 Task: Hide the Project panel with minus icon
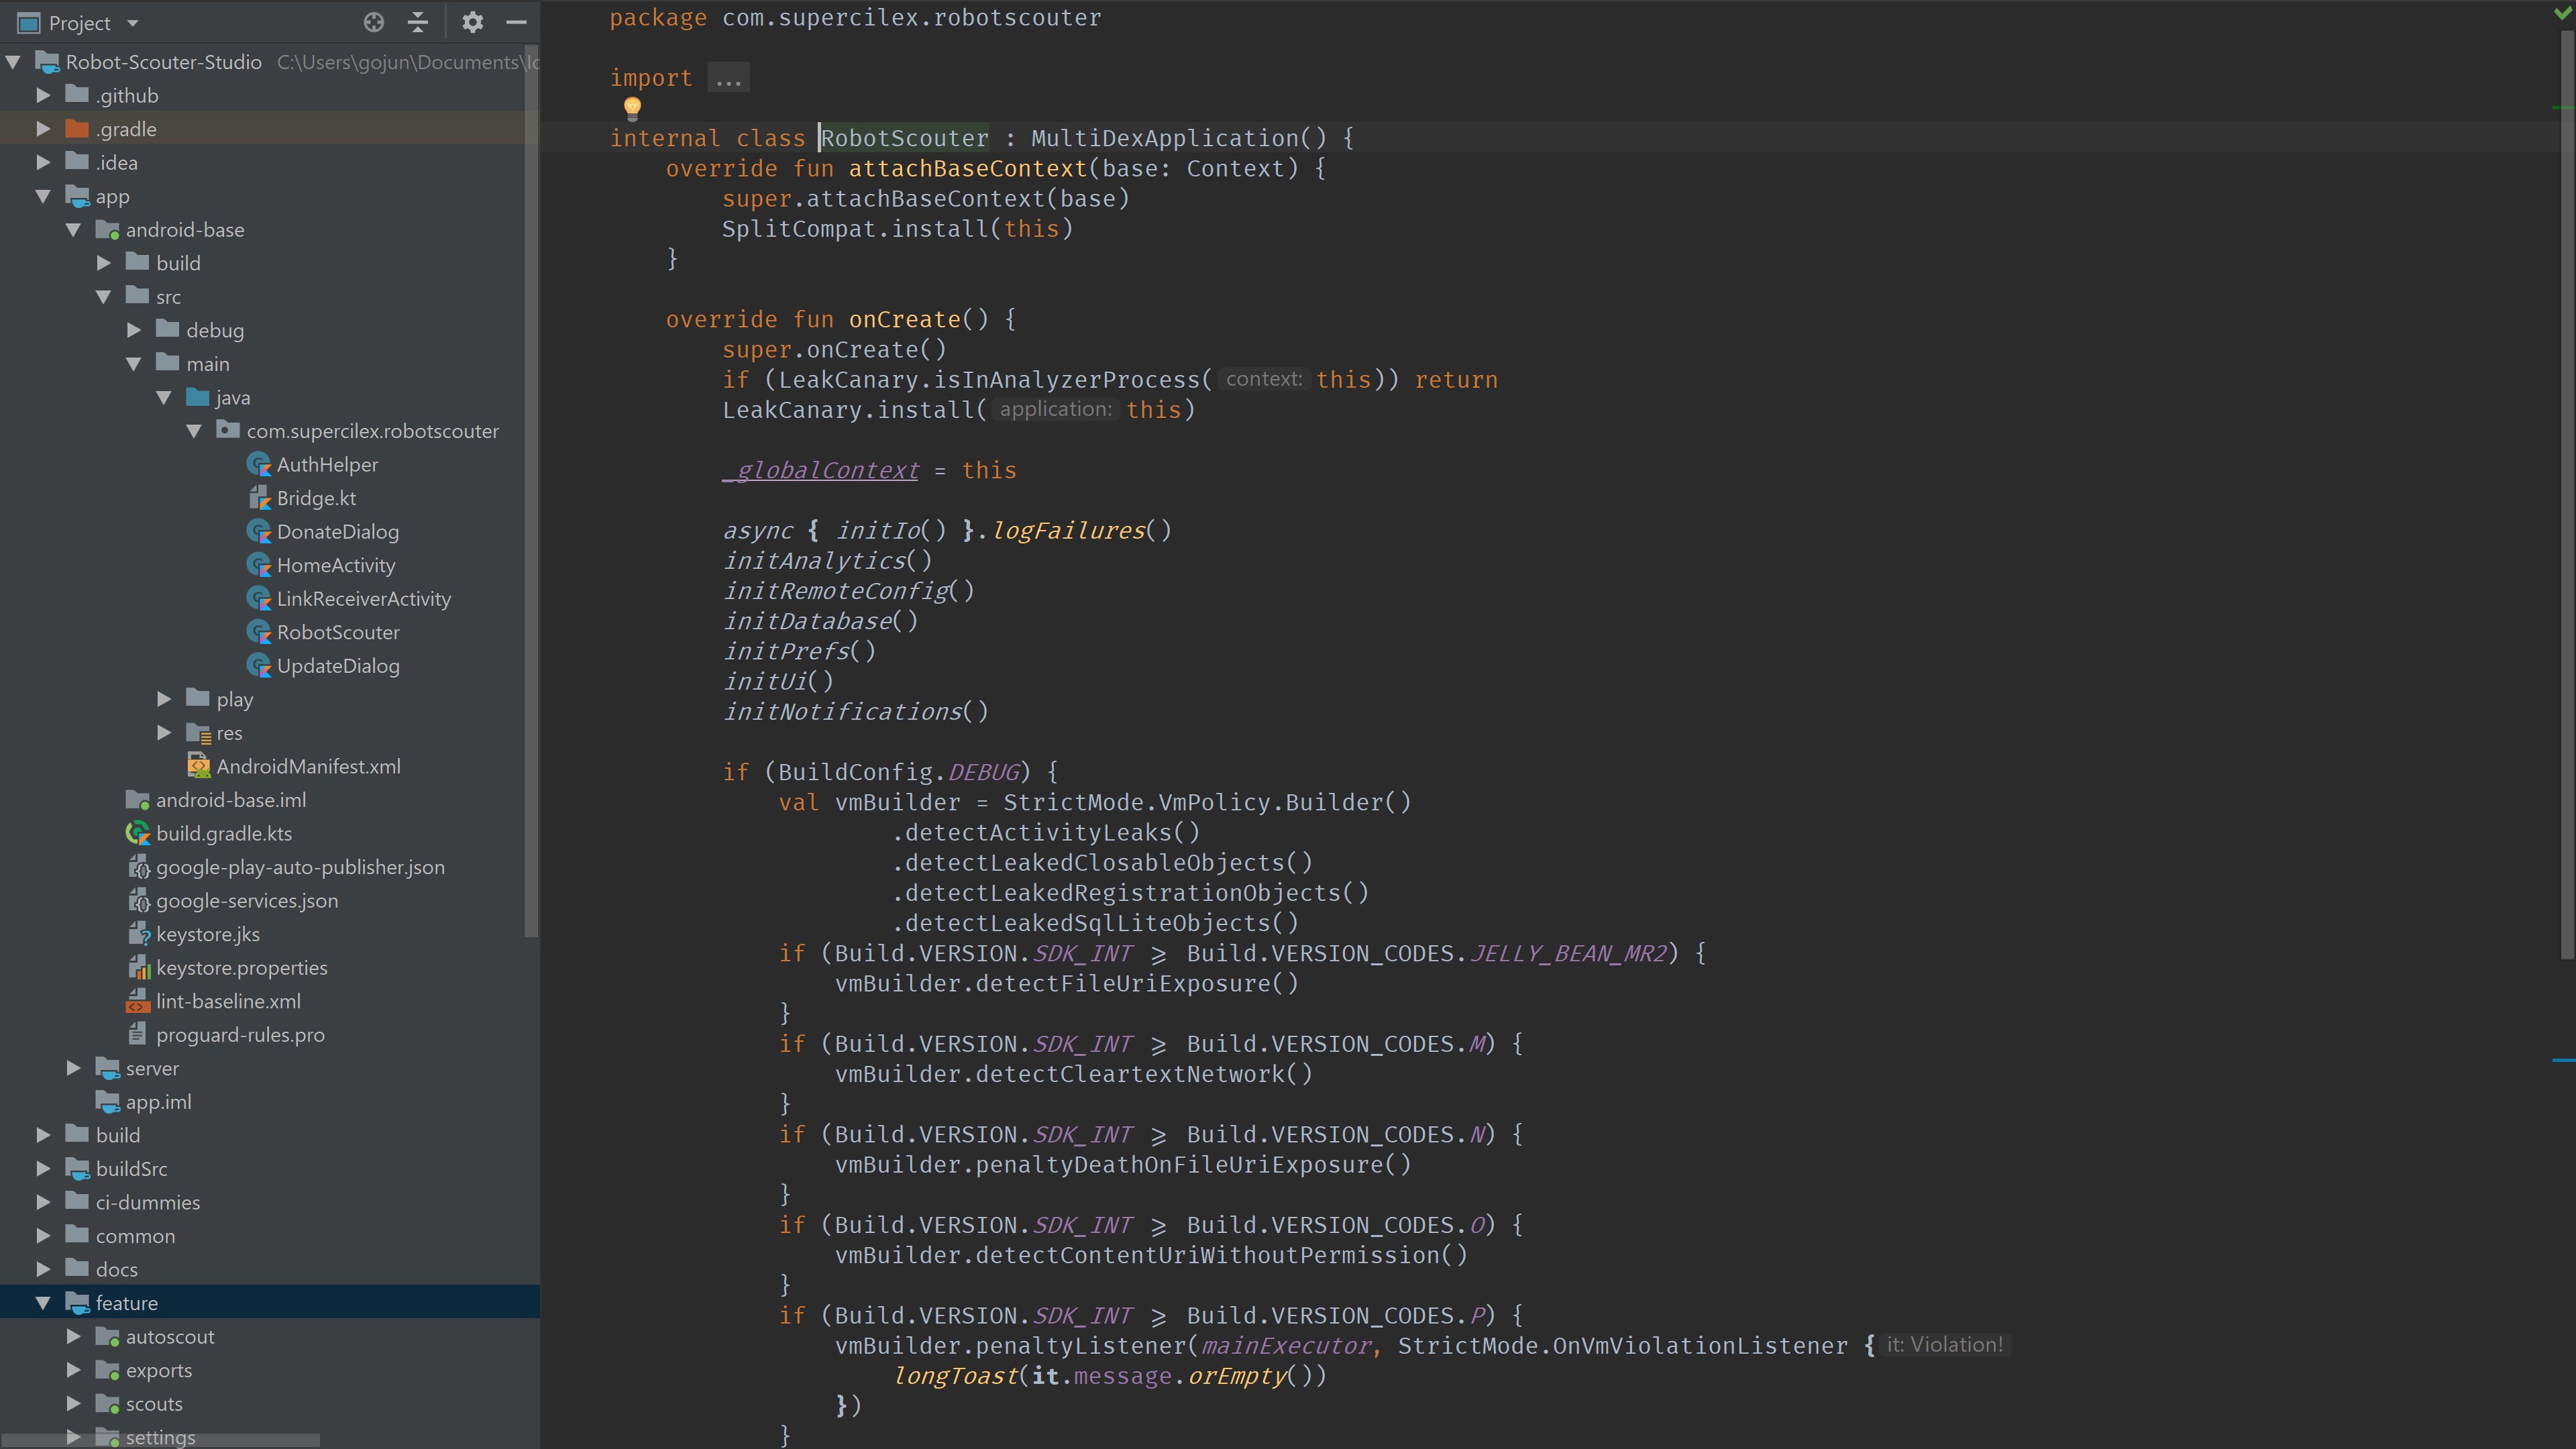(x=516, y=22)
